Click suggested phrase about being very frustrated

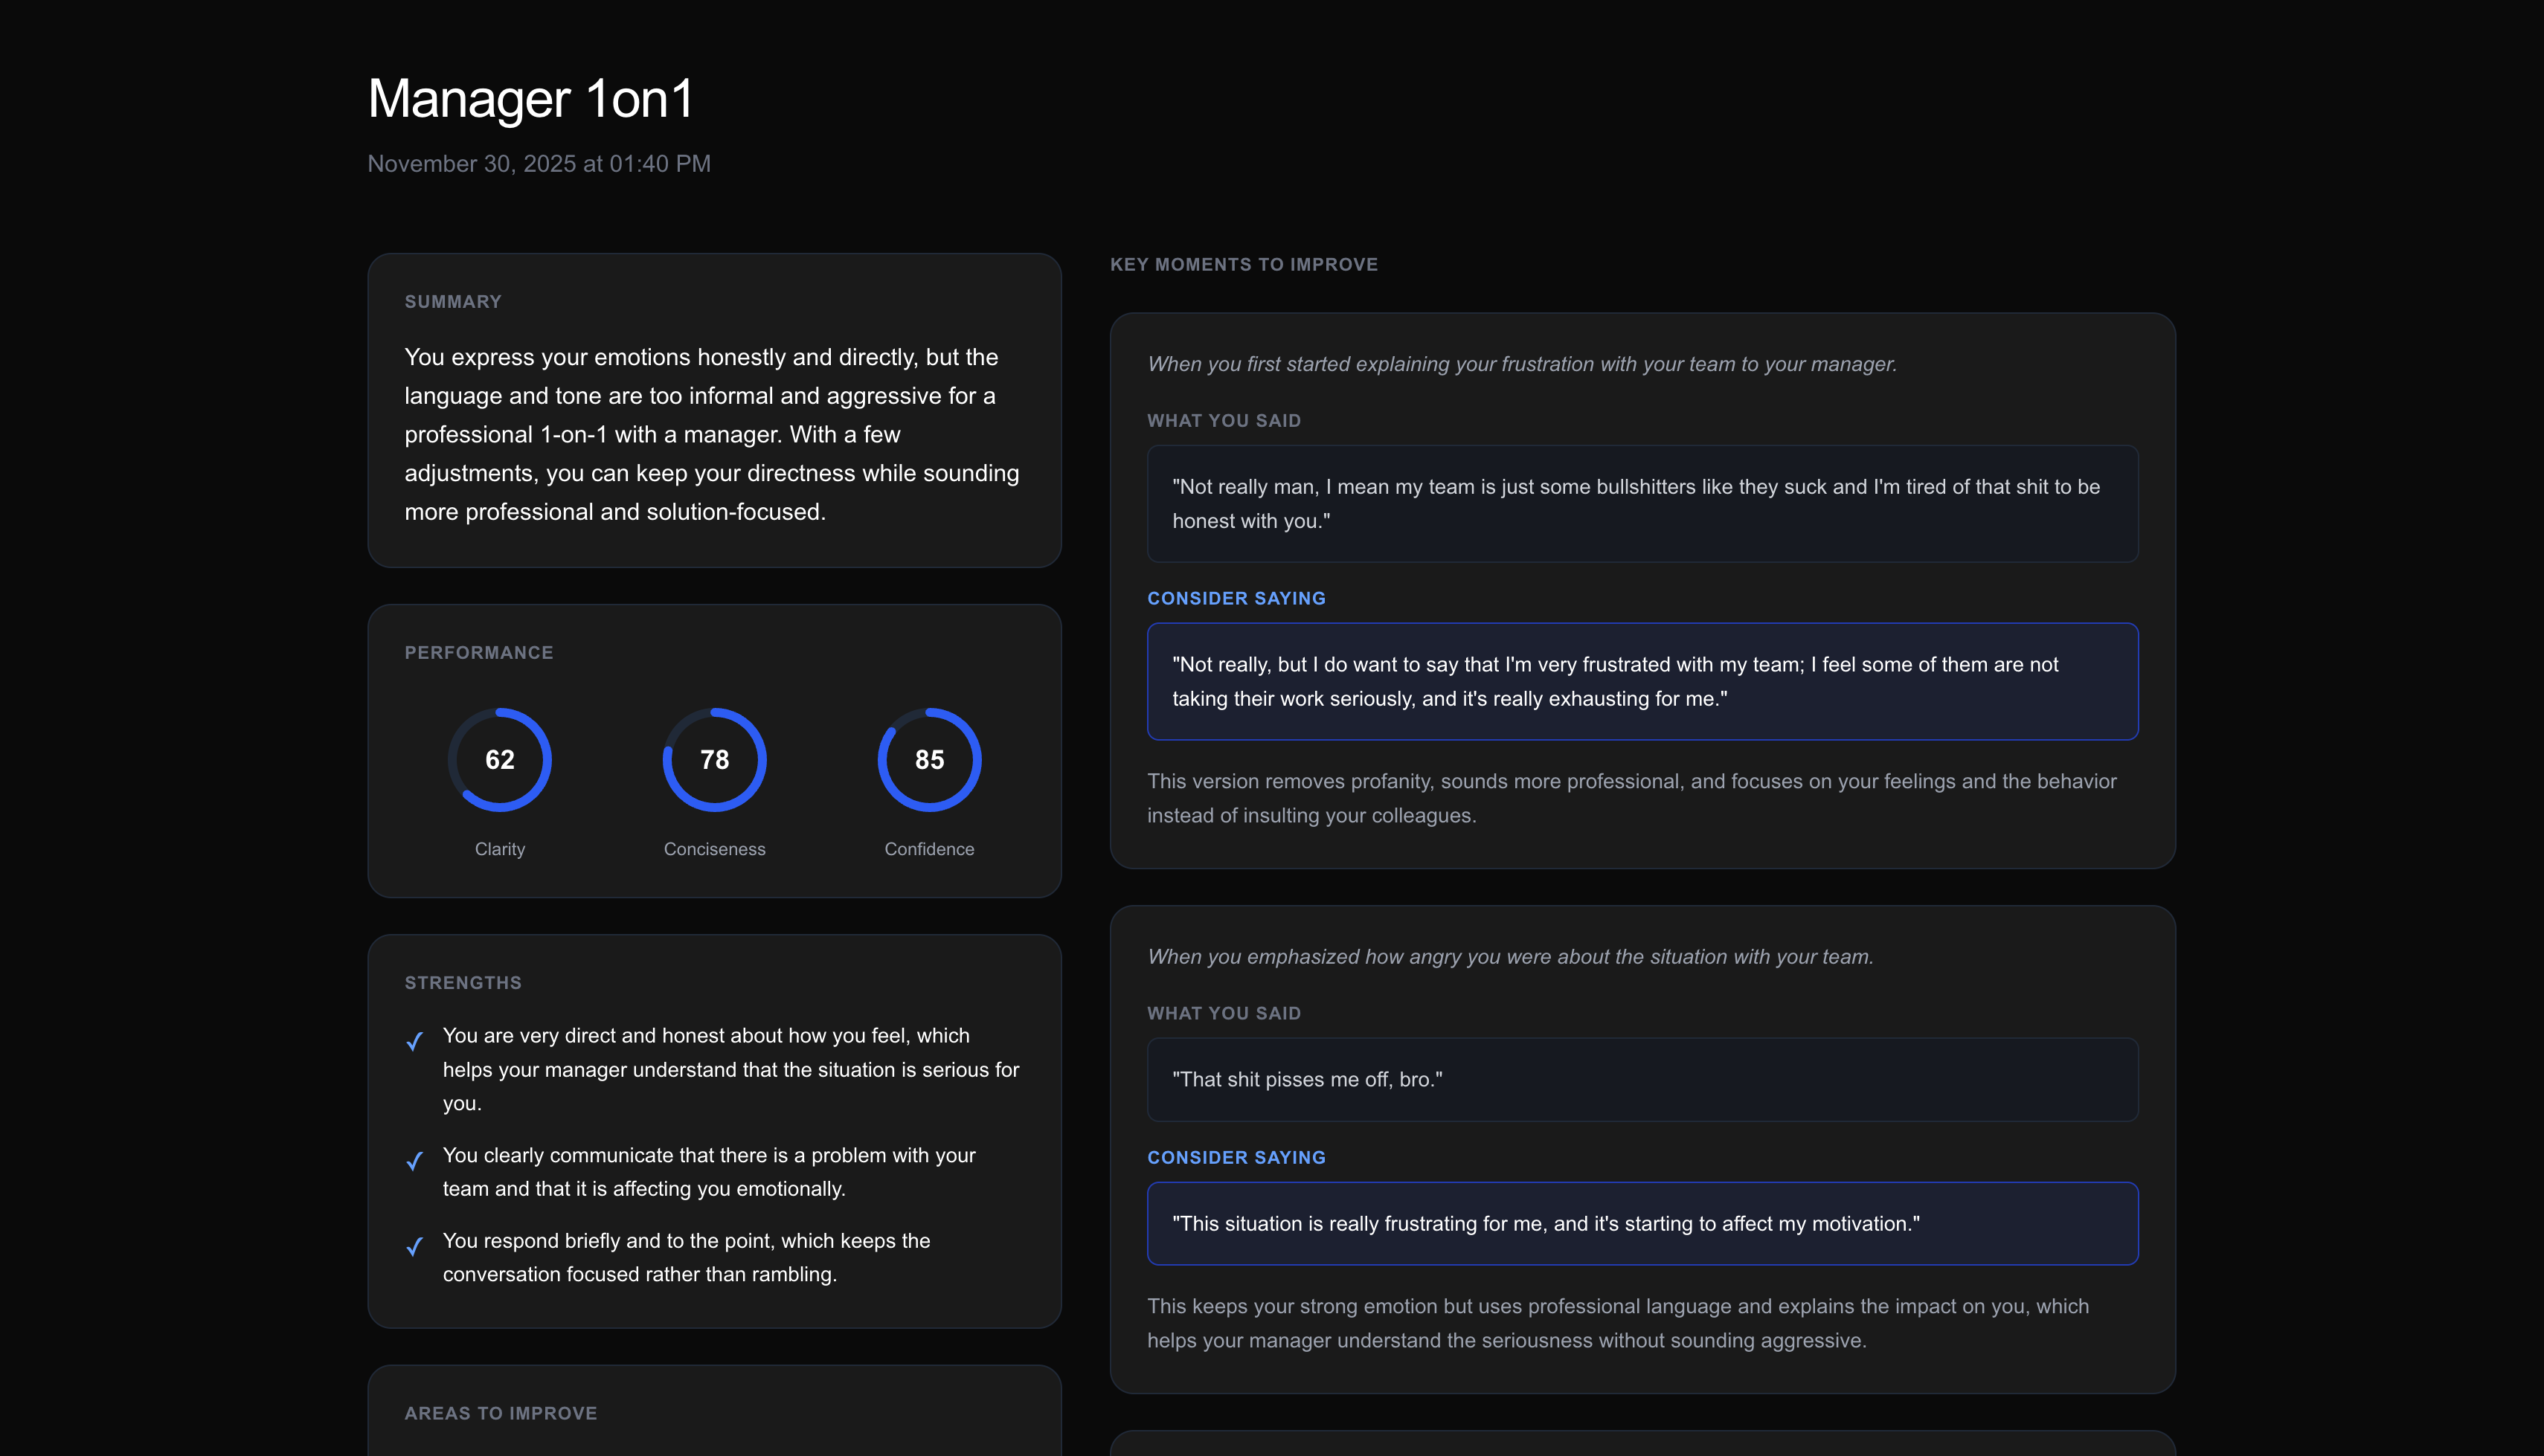pyautogui.click(x=1641, y=681)
